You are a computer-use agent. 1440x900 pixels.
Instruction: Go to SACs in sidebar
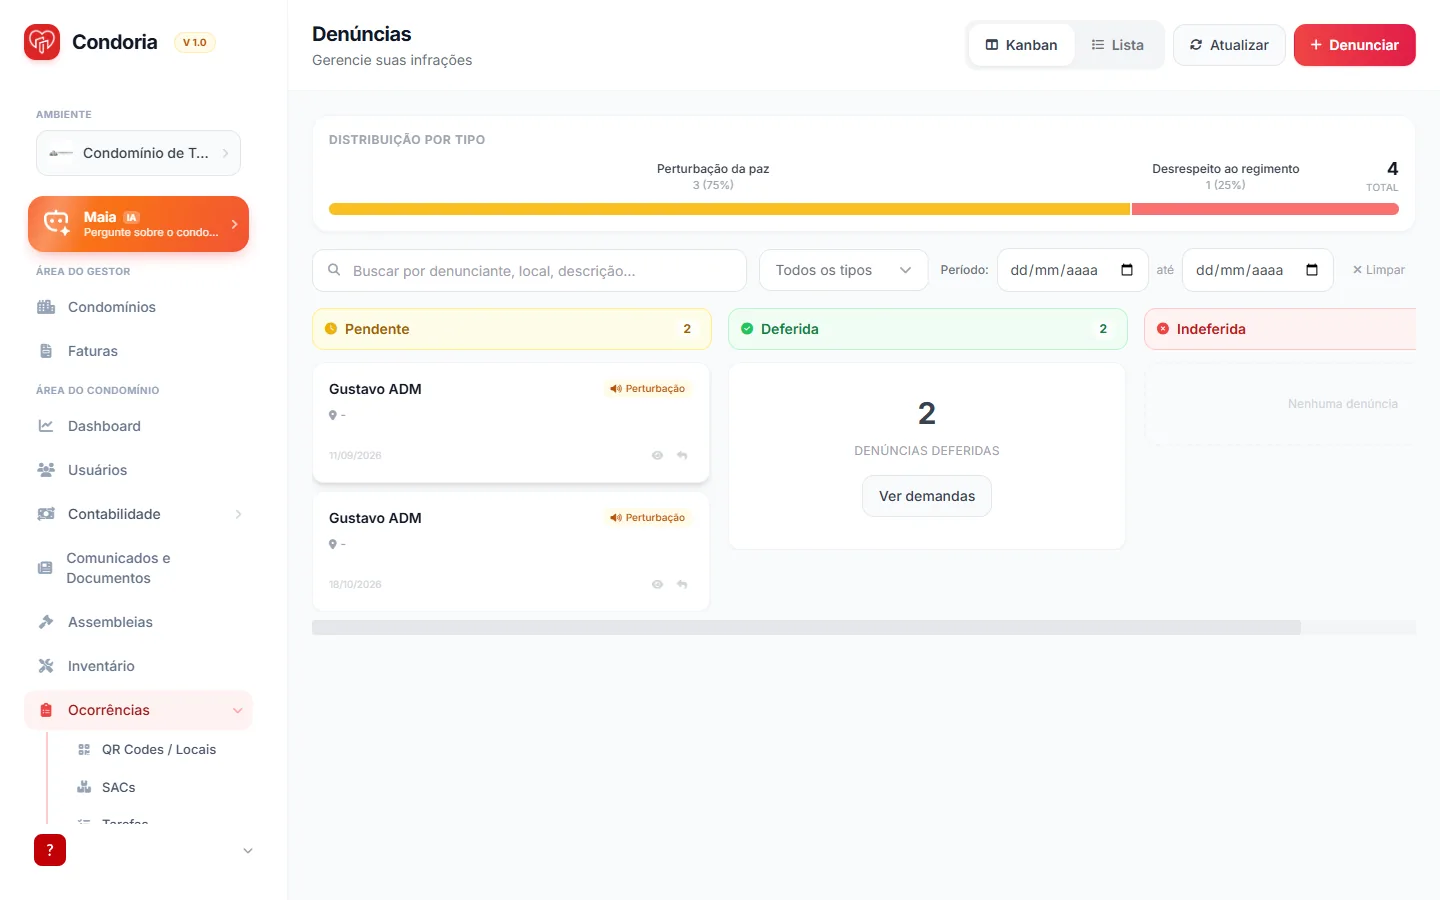(118, 787)
